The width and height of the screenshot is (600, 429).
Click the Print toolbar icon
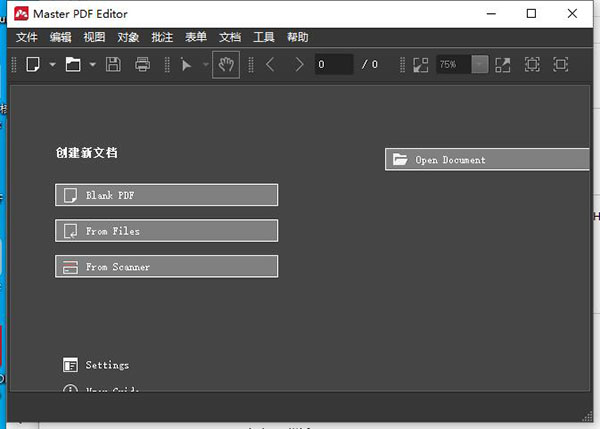[142, 64]
